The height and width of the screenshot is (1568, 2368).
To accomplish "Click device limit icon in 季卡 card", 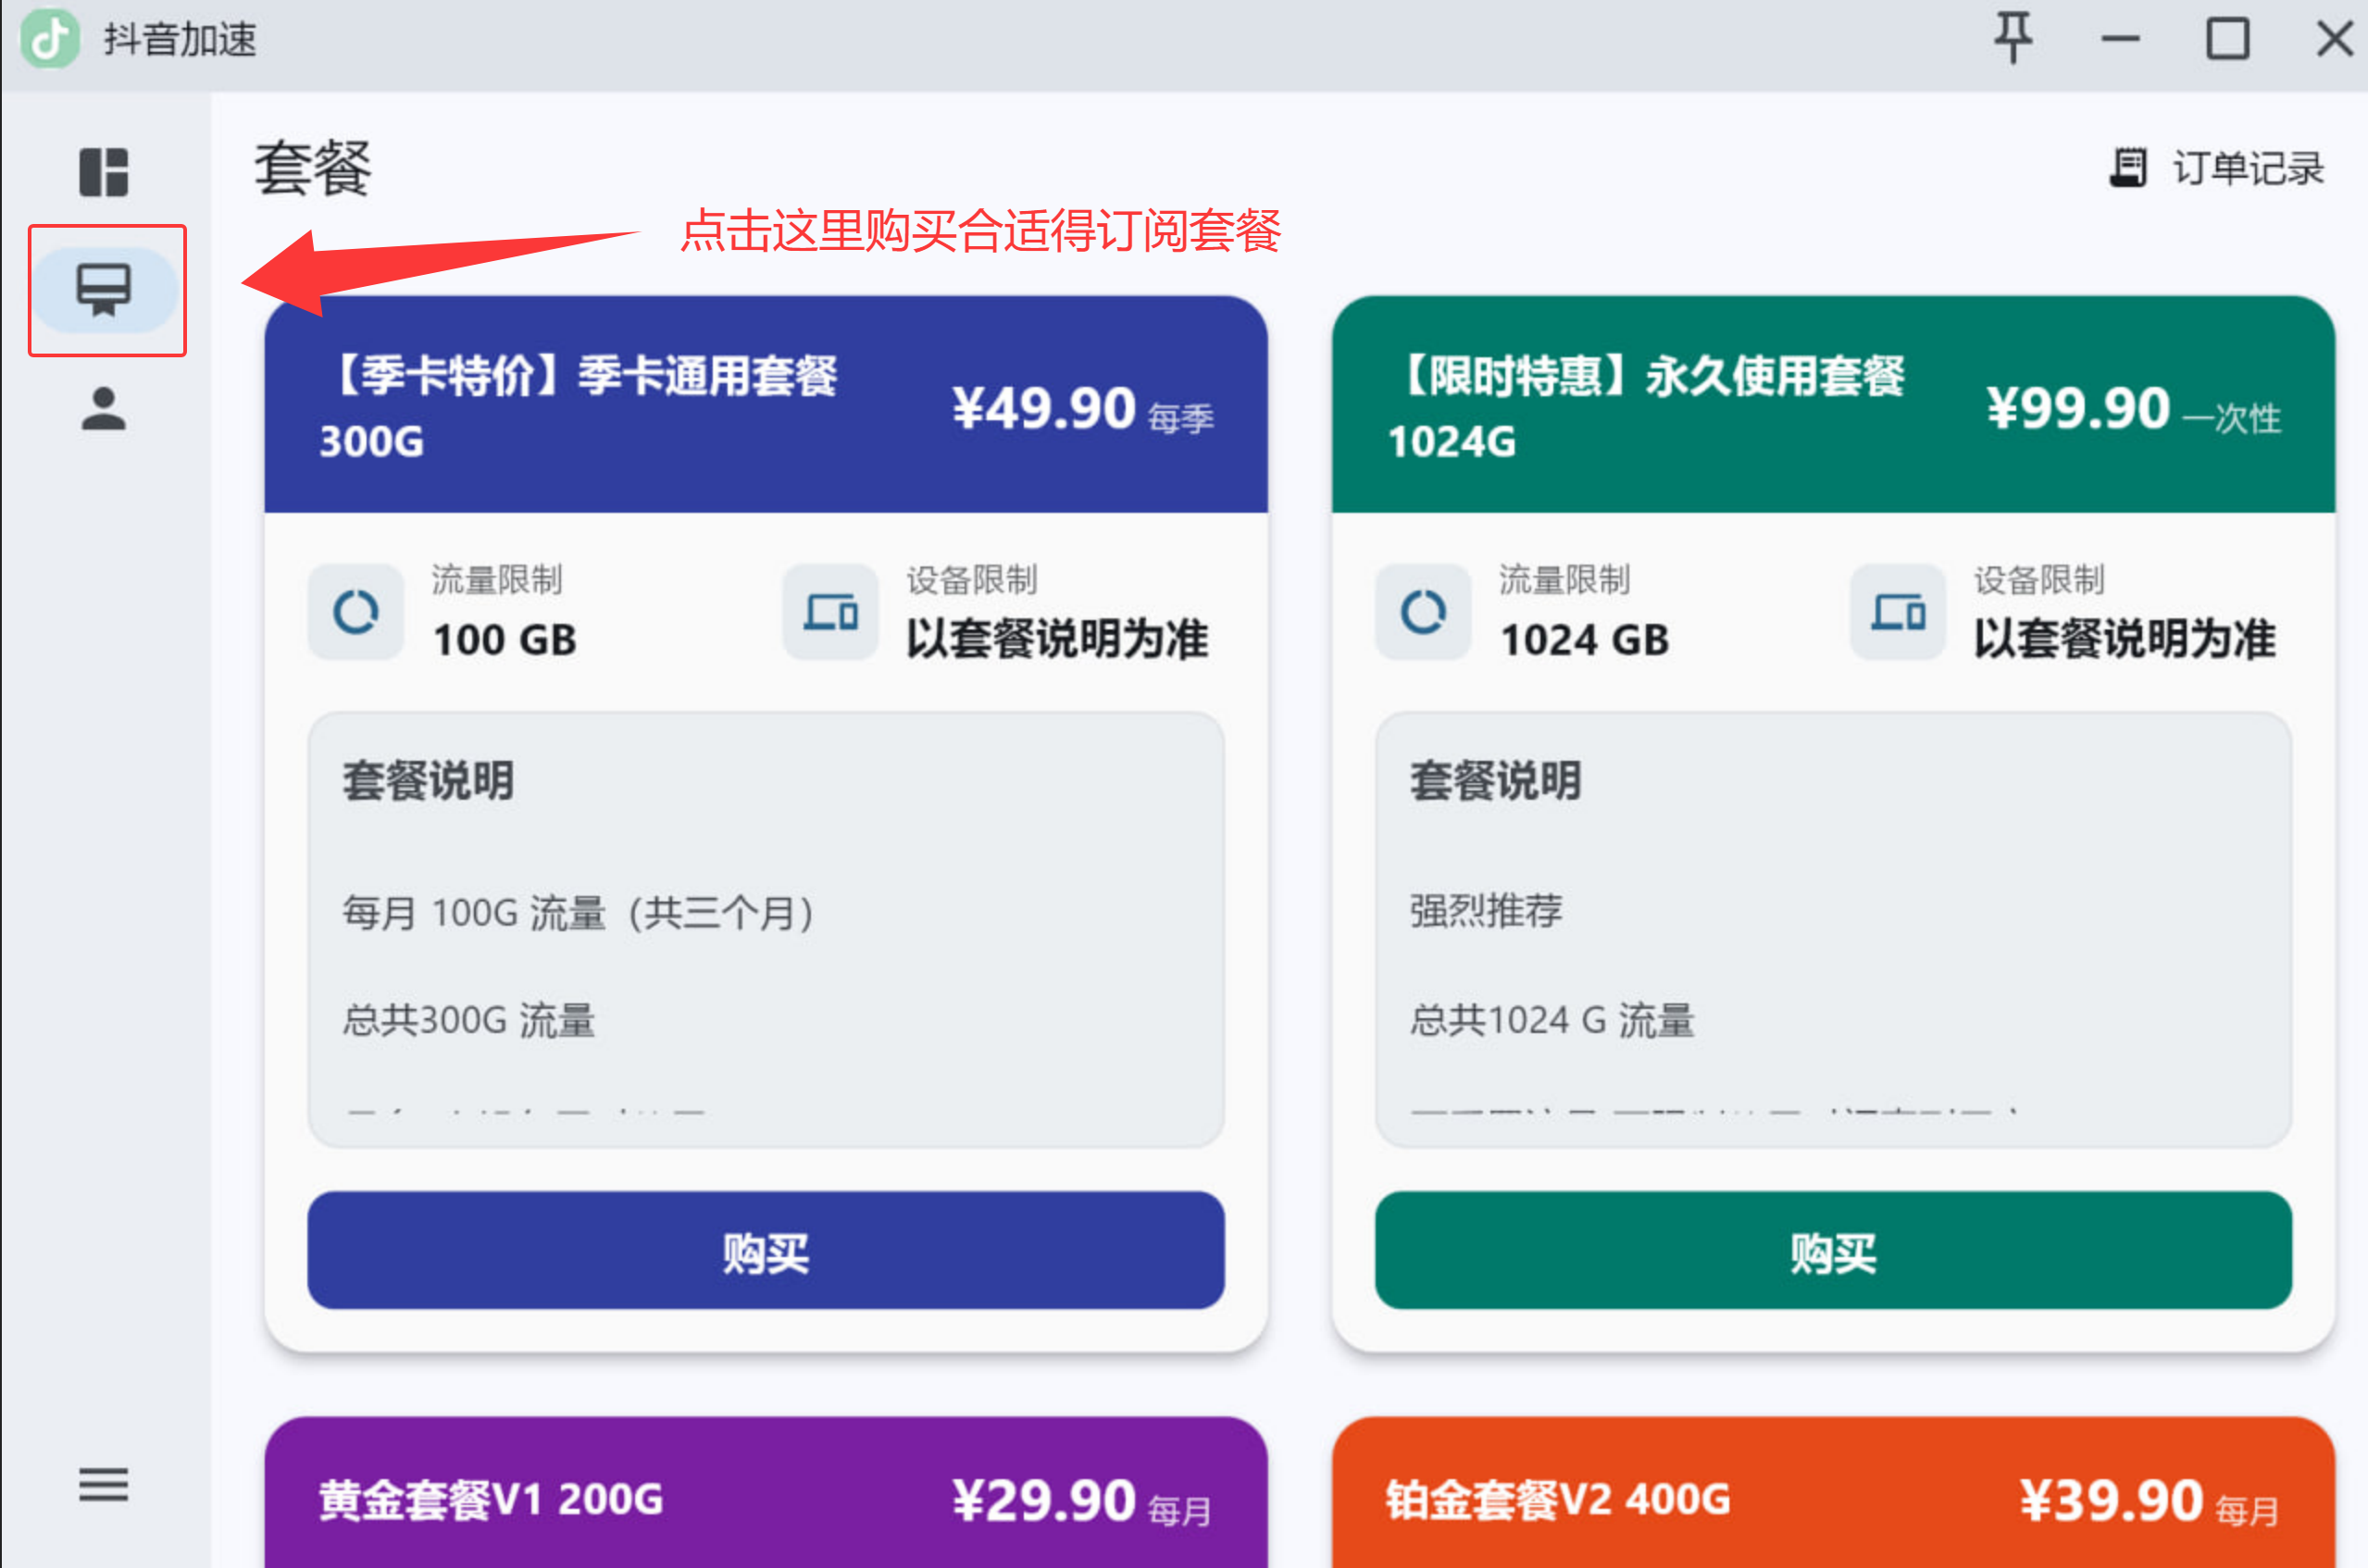I will coord(830,611).
